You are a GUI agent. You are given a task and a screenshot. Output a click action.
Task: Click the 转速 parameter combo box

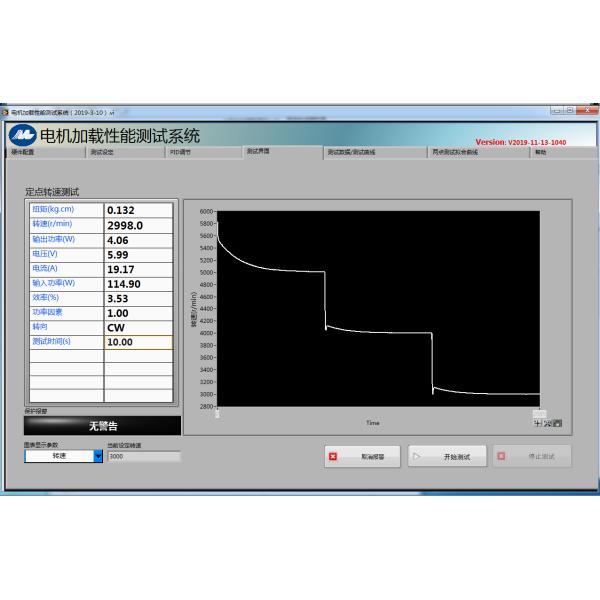58,456
